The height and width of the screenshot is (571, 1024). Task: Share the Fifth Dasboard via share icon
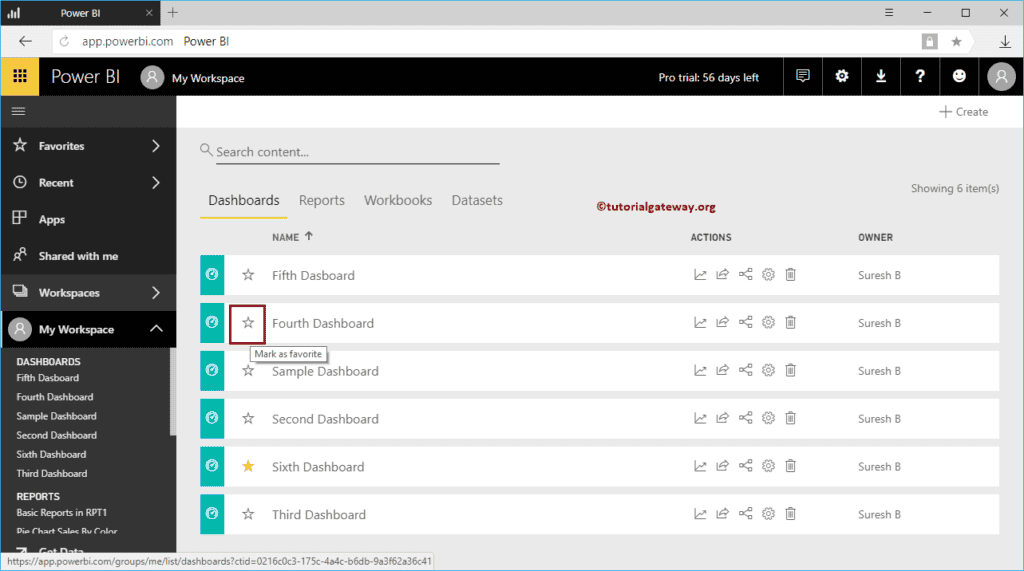(x=722, y=275)
